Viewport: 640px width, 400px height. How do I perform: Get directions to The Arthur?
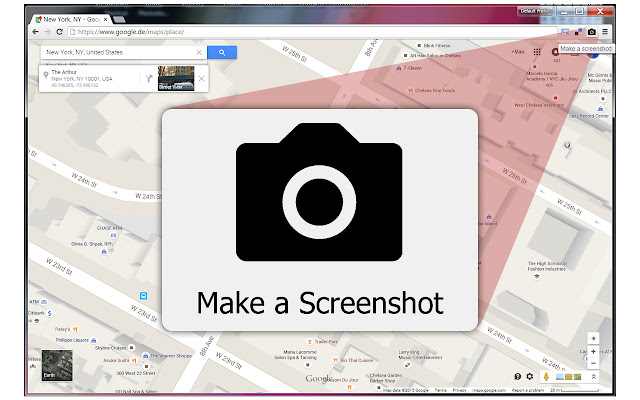147,77
